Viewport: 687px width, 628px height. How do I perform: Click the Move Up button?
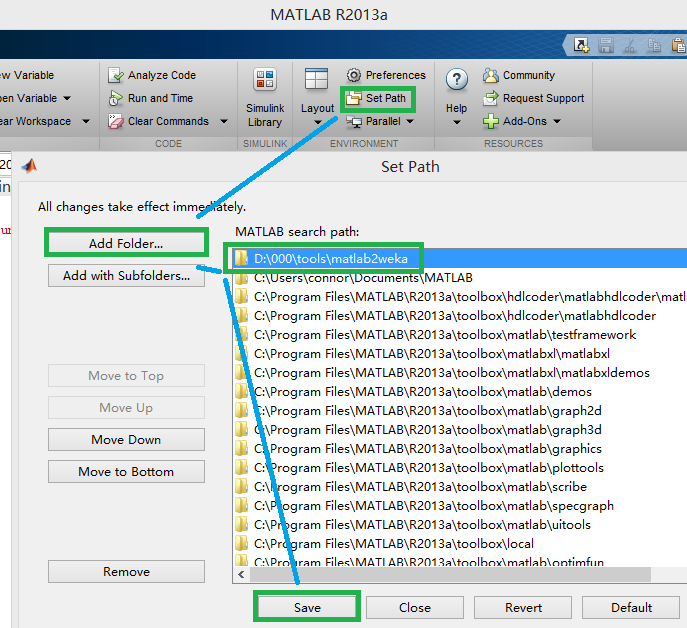tap(126, 408)
